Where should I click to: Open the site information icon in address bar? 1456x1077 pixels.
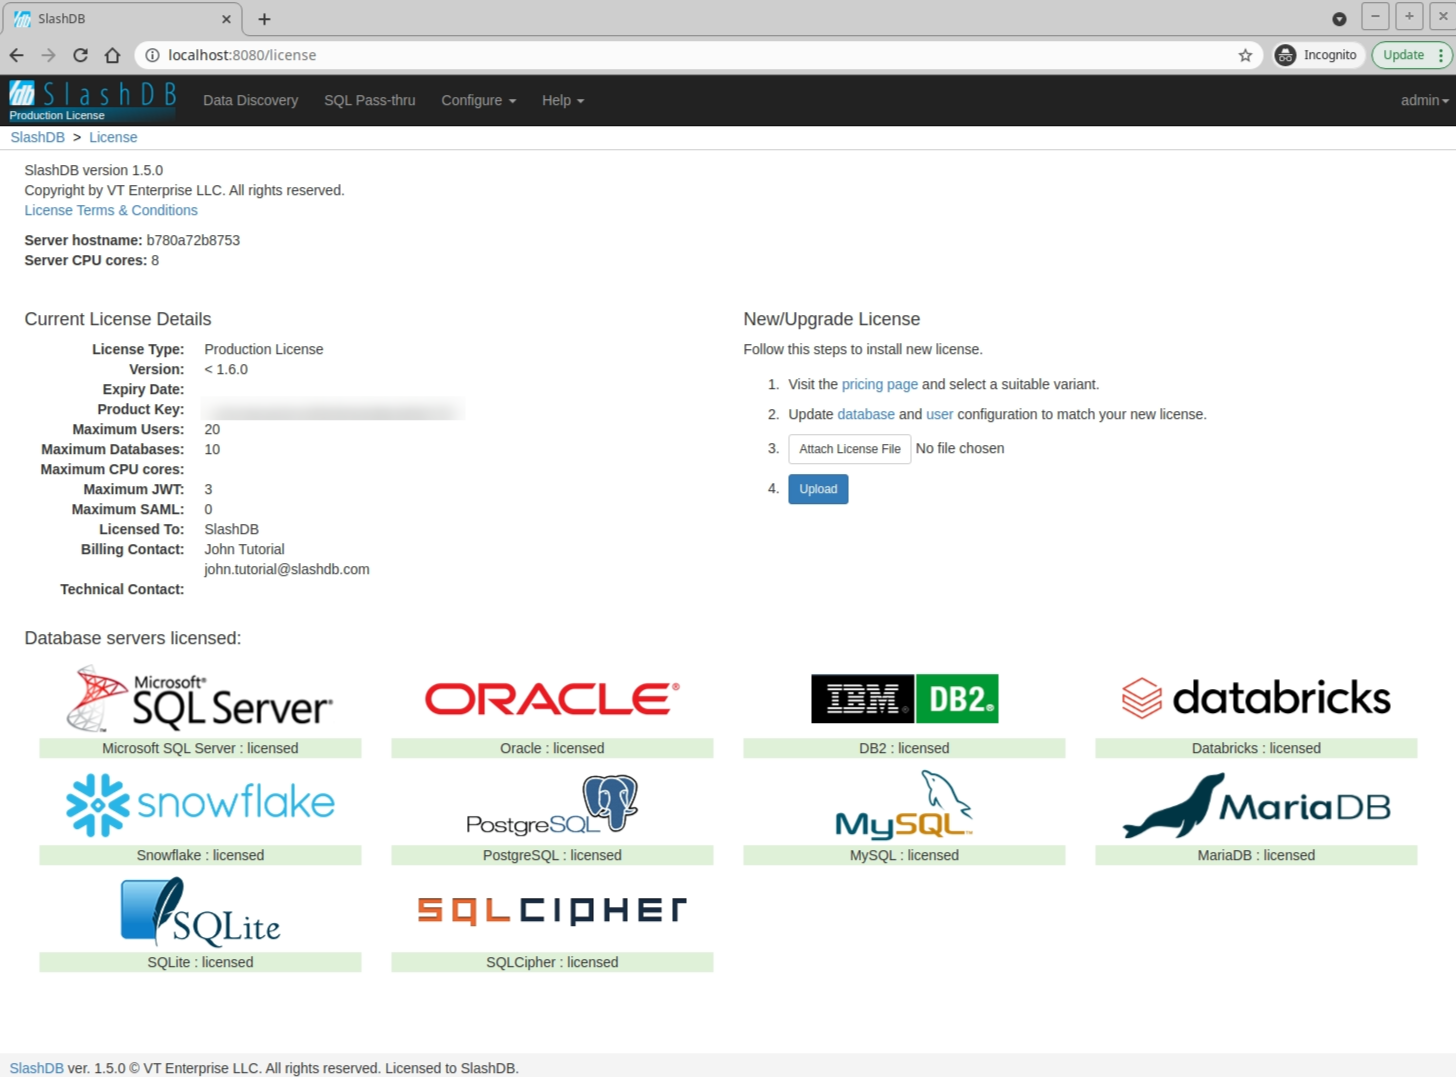(152, 55)
